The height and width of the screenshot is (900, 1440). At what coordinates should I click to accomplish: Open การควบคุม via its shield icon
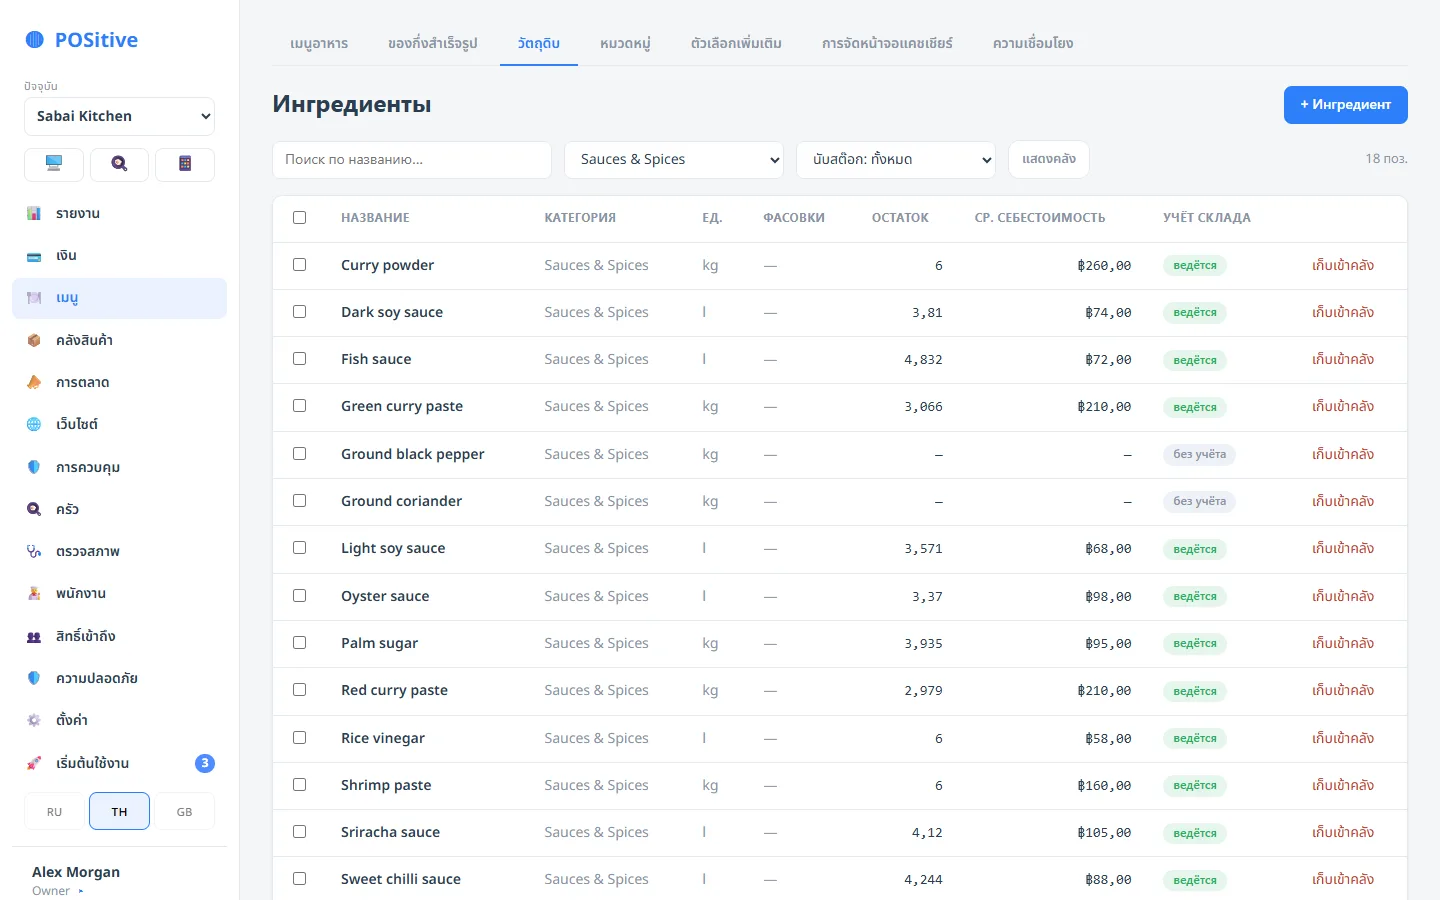[34, 467]
